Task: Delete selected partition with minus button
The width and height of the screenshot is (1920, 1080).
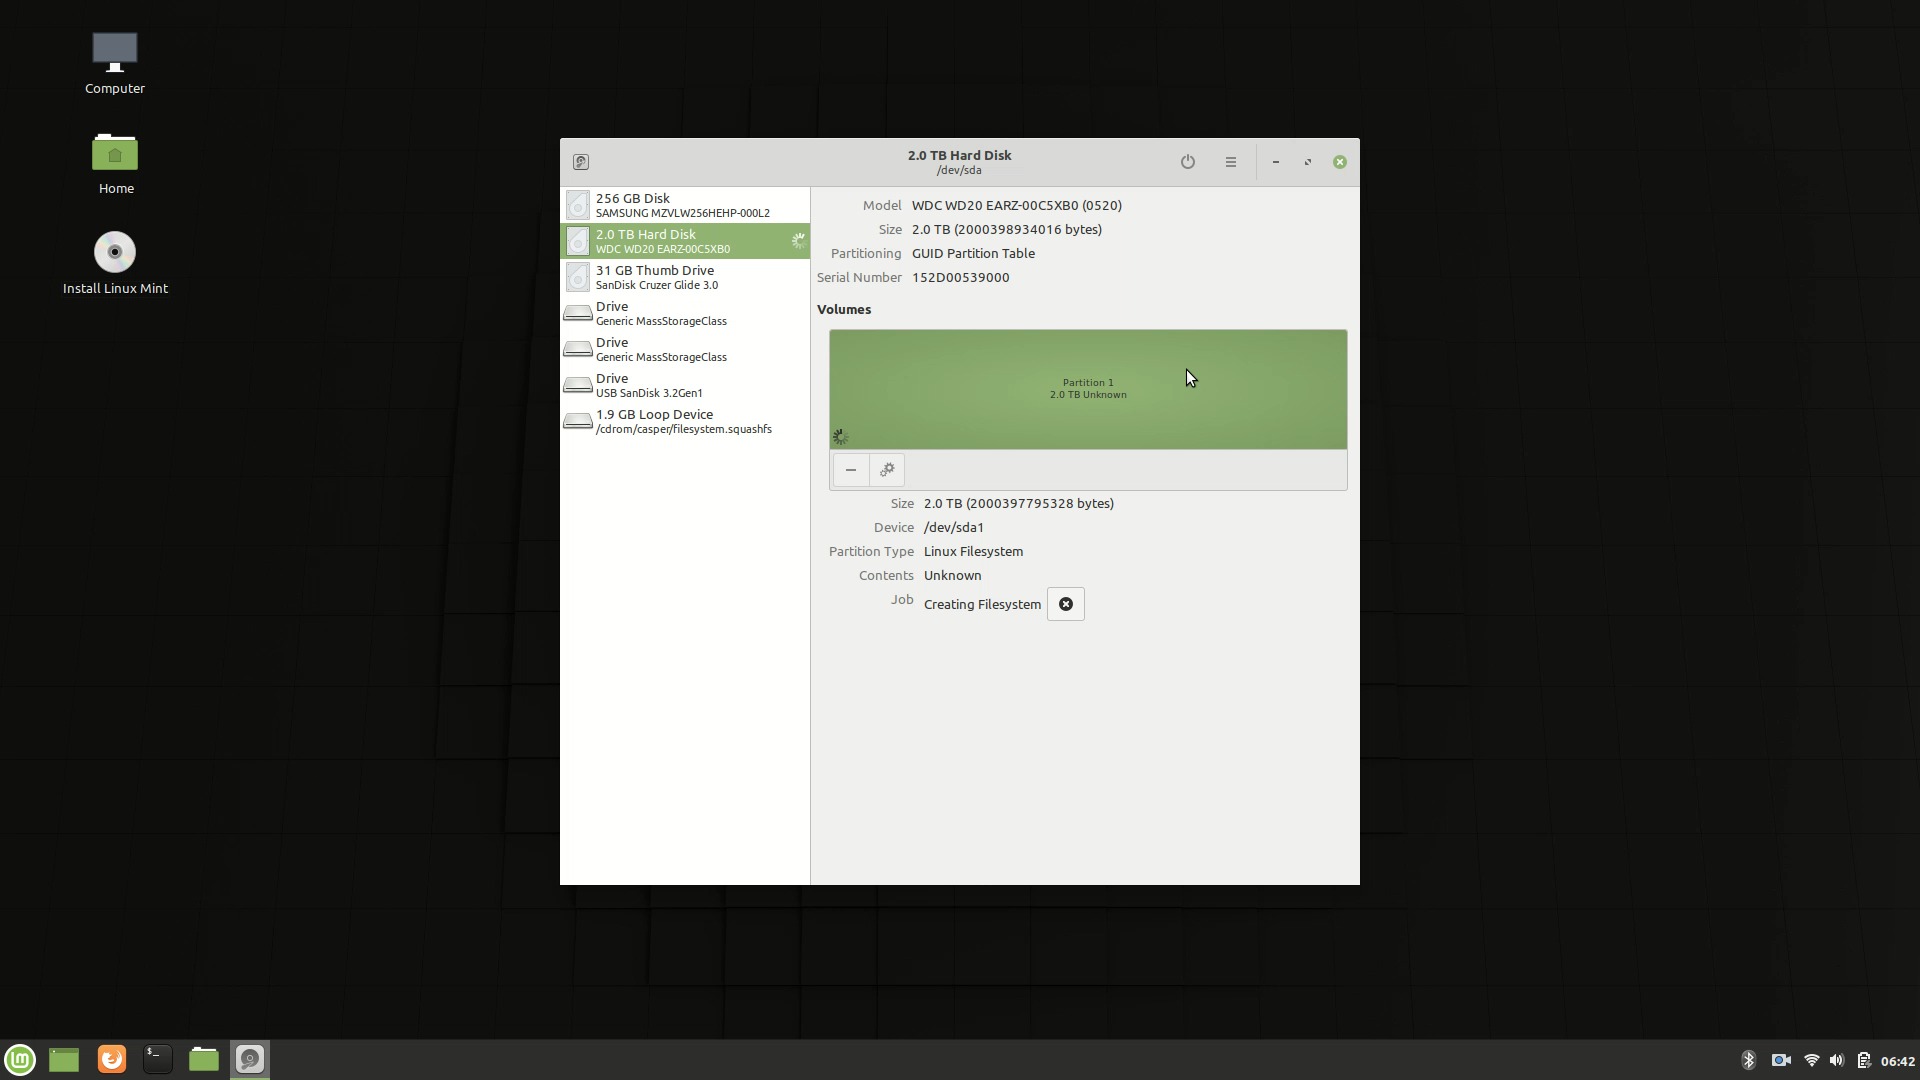Action: coord(851,470)
